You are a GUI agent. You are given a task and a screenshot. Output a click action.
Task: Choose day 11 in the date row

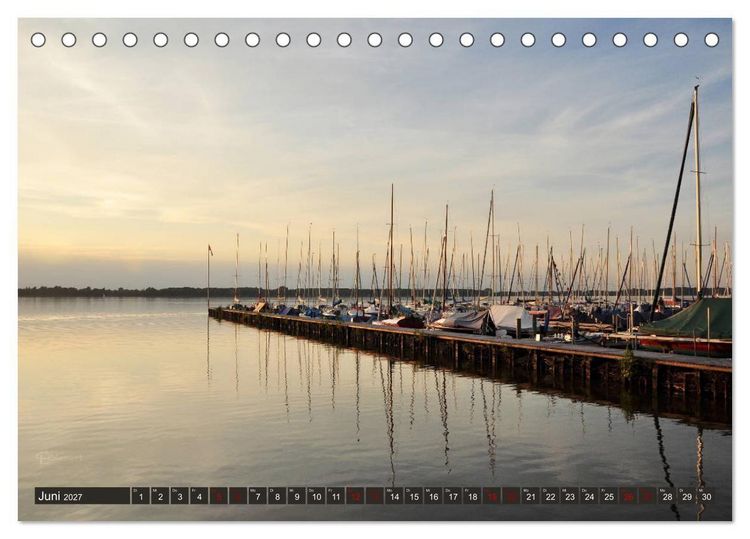click(335, 496)
